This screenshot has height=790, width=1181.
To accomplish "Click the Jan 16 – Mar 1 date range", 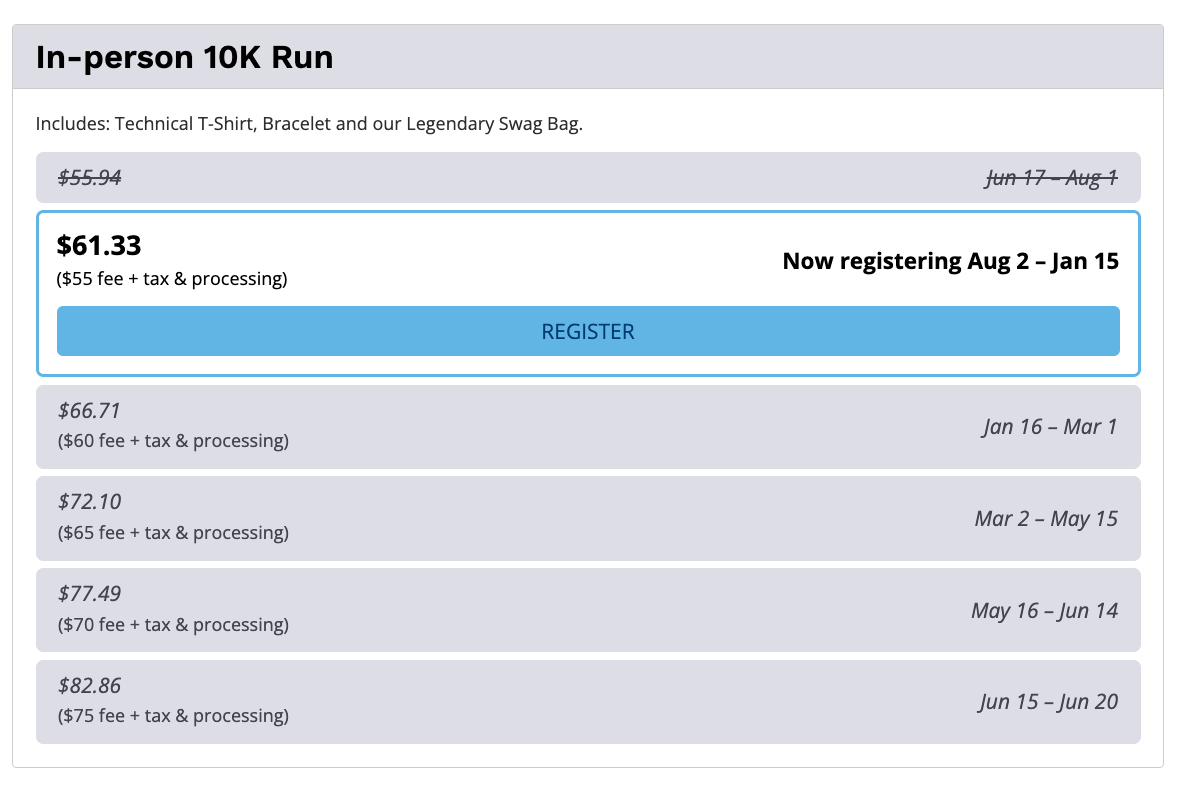I will point(1049,427).
